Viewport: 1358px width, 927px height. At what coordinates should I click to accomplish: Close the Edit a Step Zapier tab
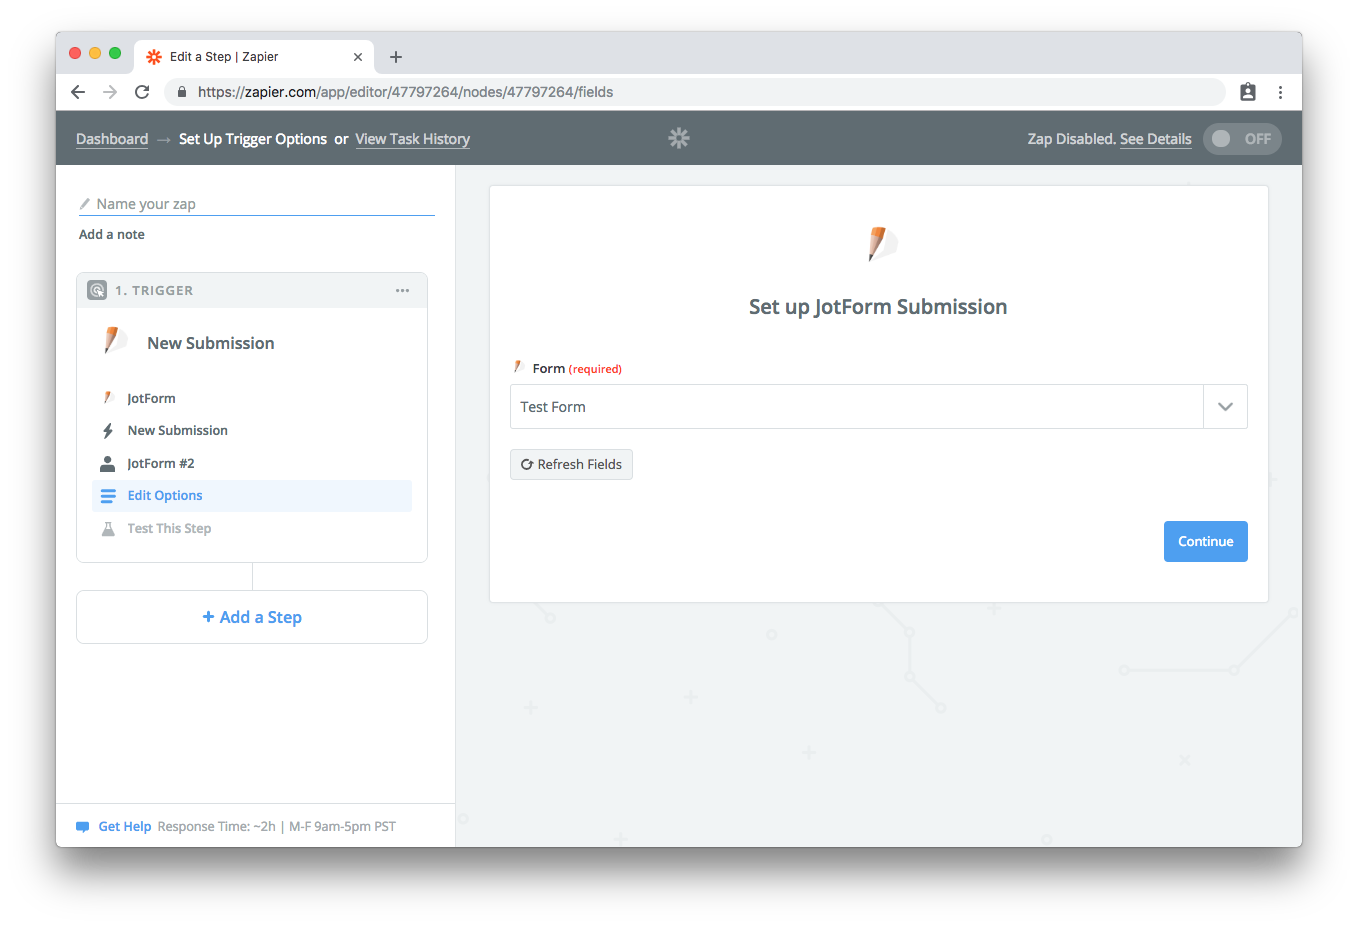358,57
